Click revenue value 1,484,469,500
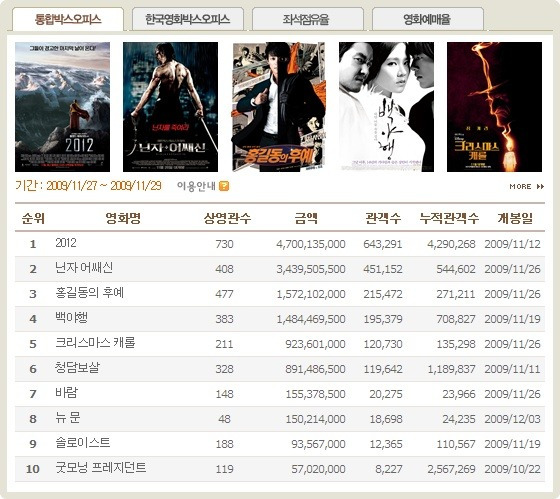560x499 pixels. [311, 319]
